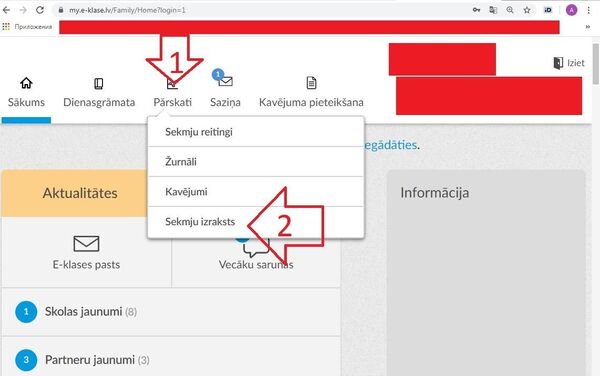
Task: Open the Pārskati dropdown menu
Action: (x=173, y=102)
